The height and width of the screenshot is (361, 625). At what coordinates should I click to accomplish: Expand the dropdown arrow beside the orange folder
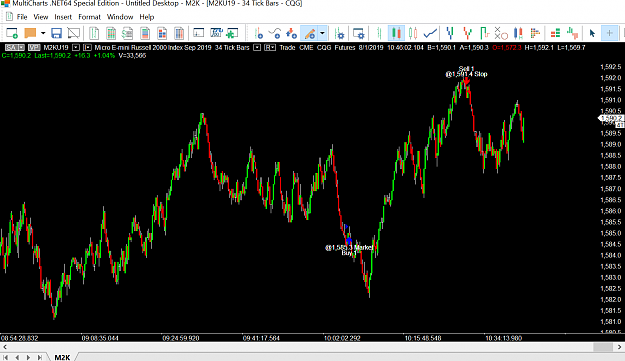click(43, 33)
